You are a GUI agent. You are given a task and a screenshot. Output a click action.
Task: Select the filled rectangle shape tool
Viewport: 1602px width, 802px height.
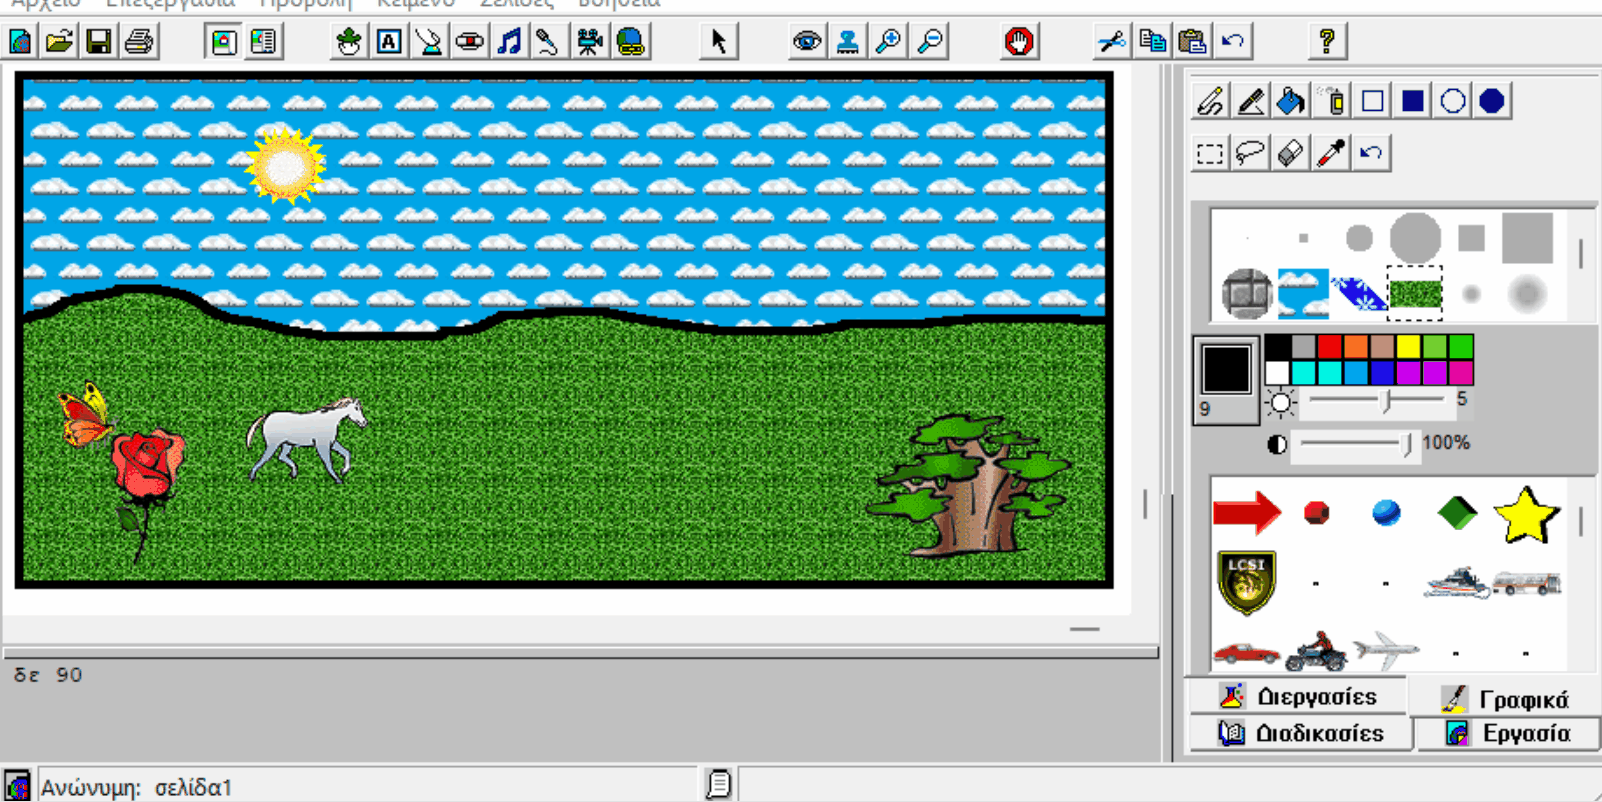tap(1413, 101)
